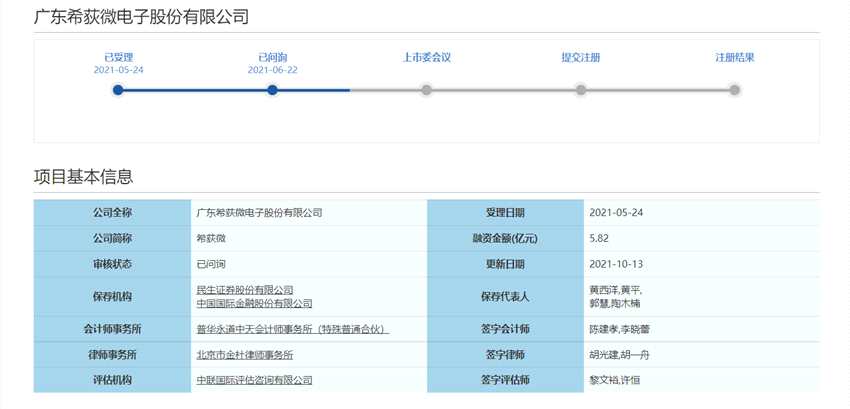Click the 公司全称 header cell
850x409 pixels.
click(x=112, y=213)
